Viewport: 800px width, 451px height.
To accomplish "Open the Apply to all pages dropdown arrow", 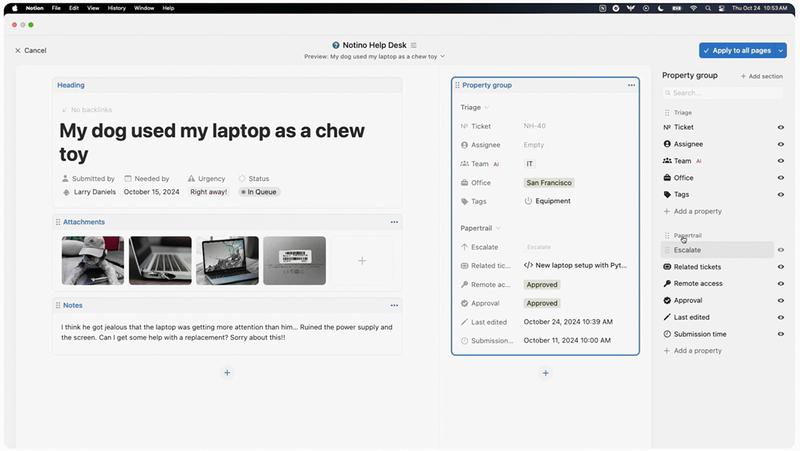I will (x=781, y=51).
